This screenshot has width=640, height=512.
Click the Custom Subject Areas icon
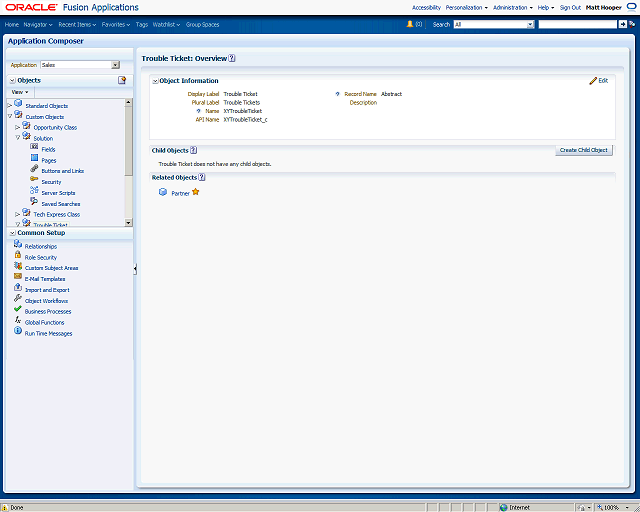point(18,266)
